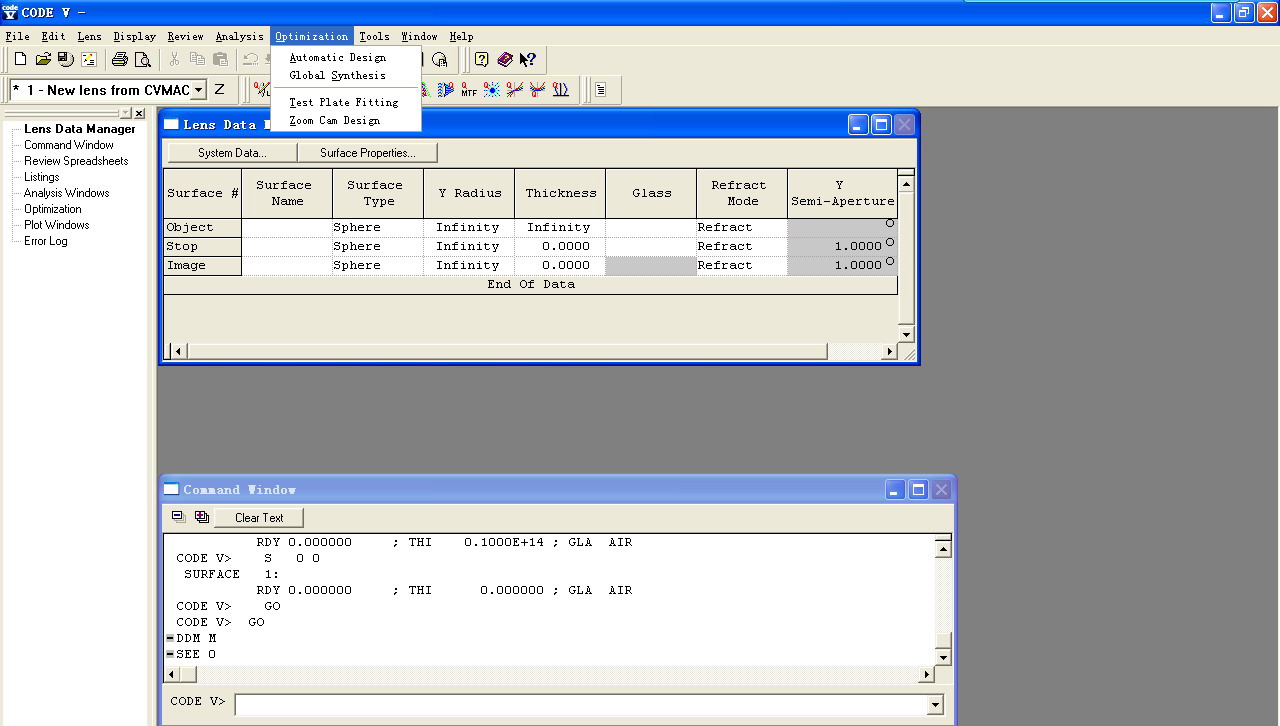
Task: Click the yellow question mark Help icon
Action: (x=482, y=60)
